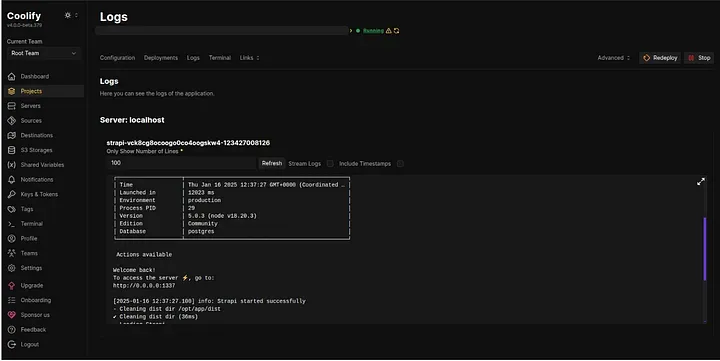This screenshot has width=720, height=361.
Task: Open the Servers icon in sidebar
Action: click(x=12, y=106)
